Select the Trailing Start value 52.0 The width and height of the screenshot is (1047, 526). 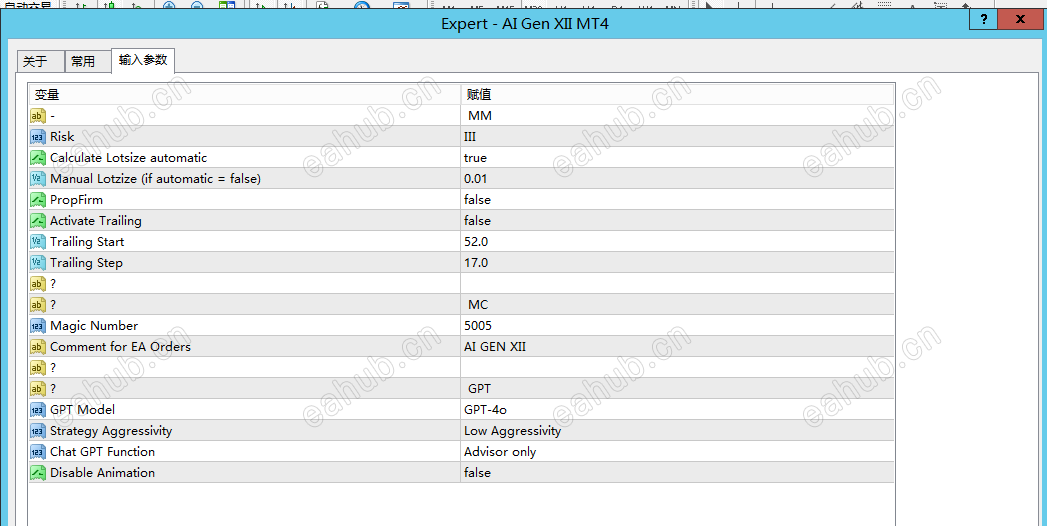click(476, 242)
